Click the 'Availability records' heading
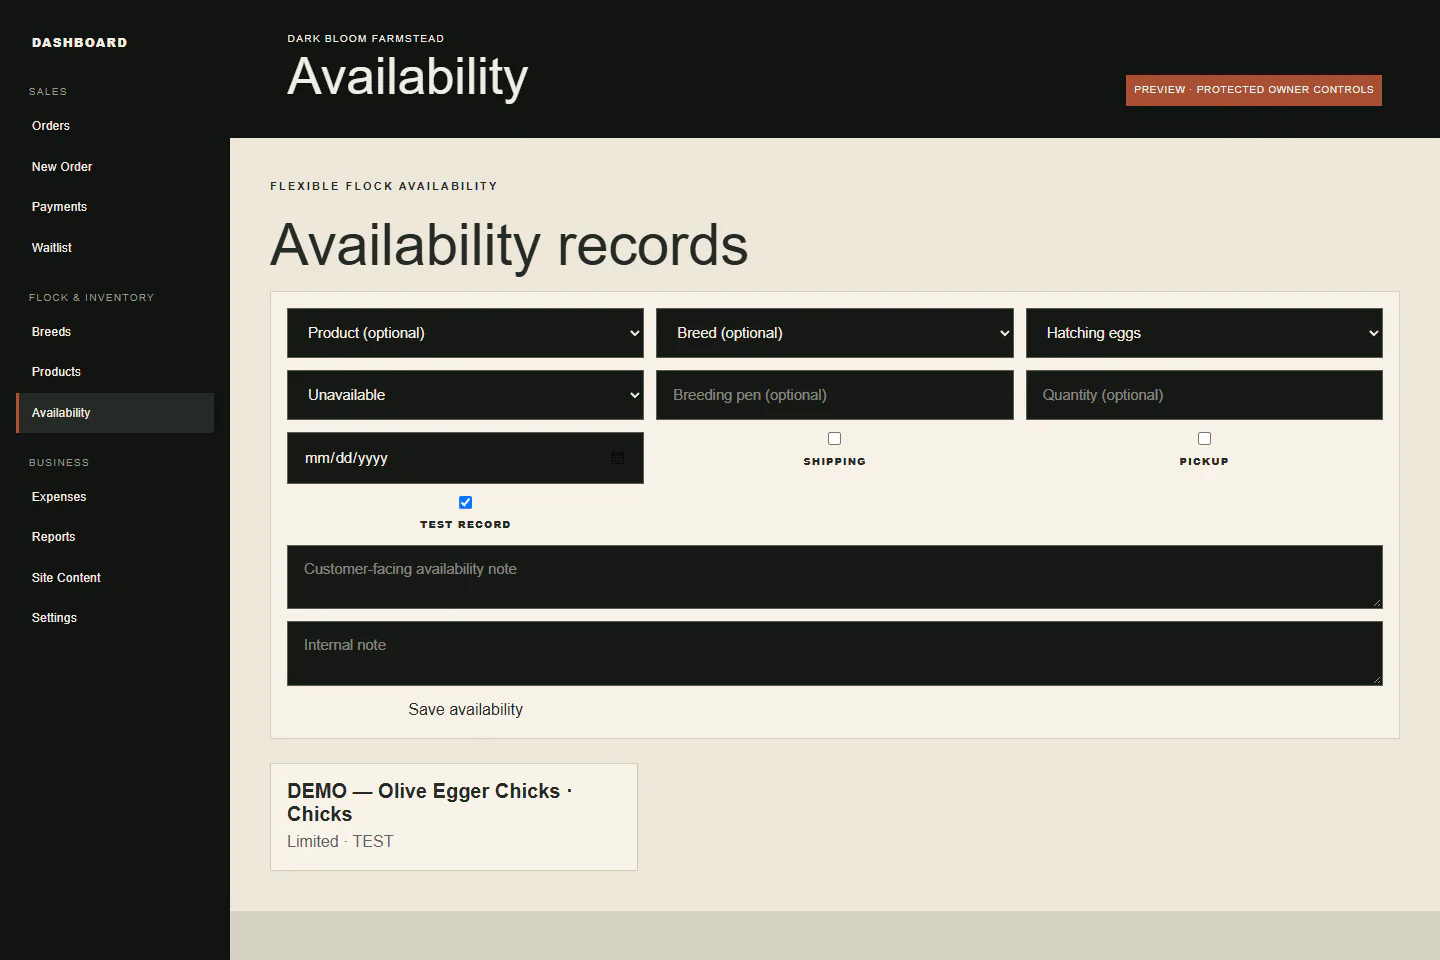 point(509,245)
